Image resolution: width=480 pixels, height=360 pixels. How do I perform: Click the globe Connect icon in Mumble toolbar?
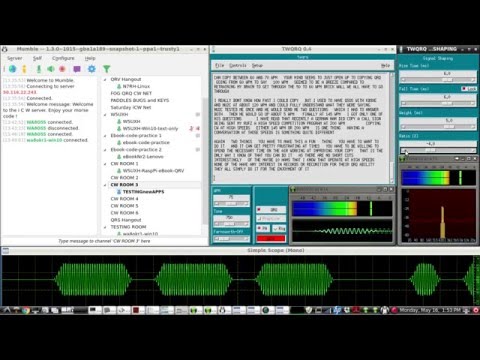(x=12, y=69)
